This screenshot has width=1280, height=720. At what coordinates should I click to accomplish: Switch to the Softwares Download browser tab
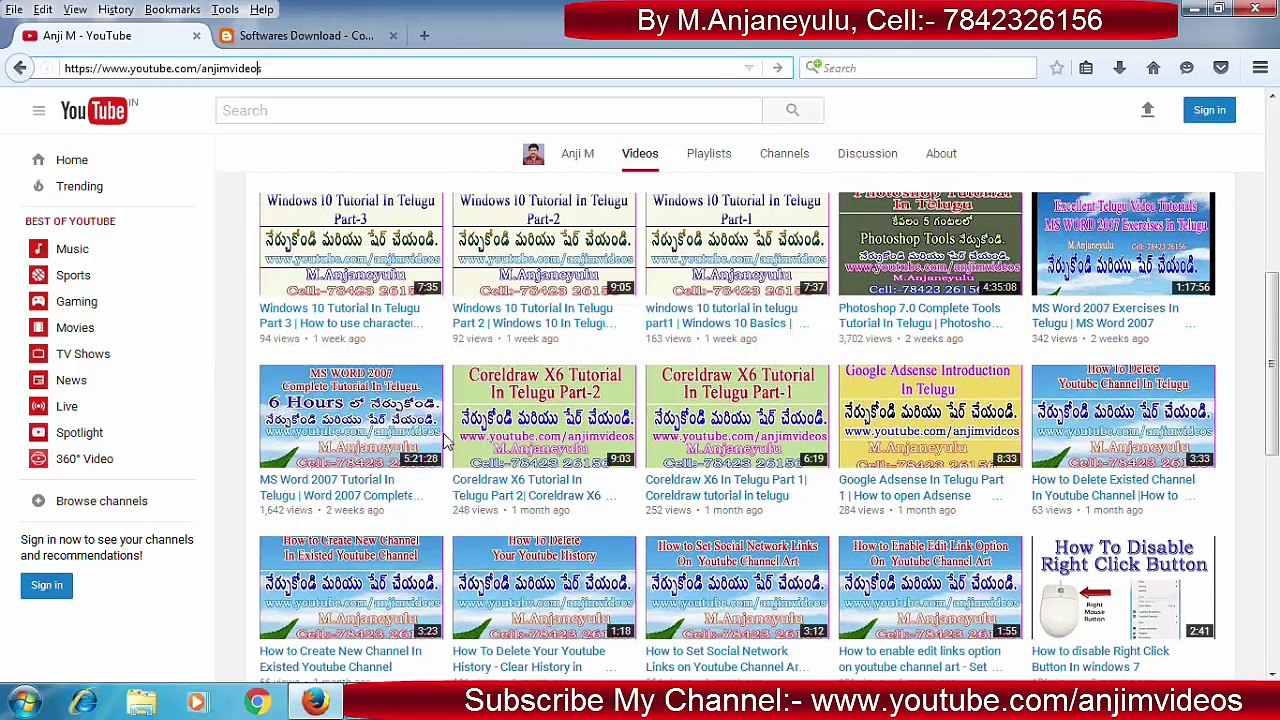tap(306, 36)
